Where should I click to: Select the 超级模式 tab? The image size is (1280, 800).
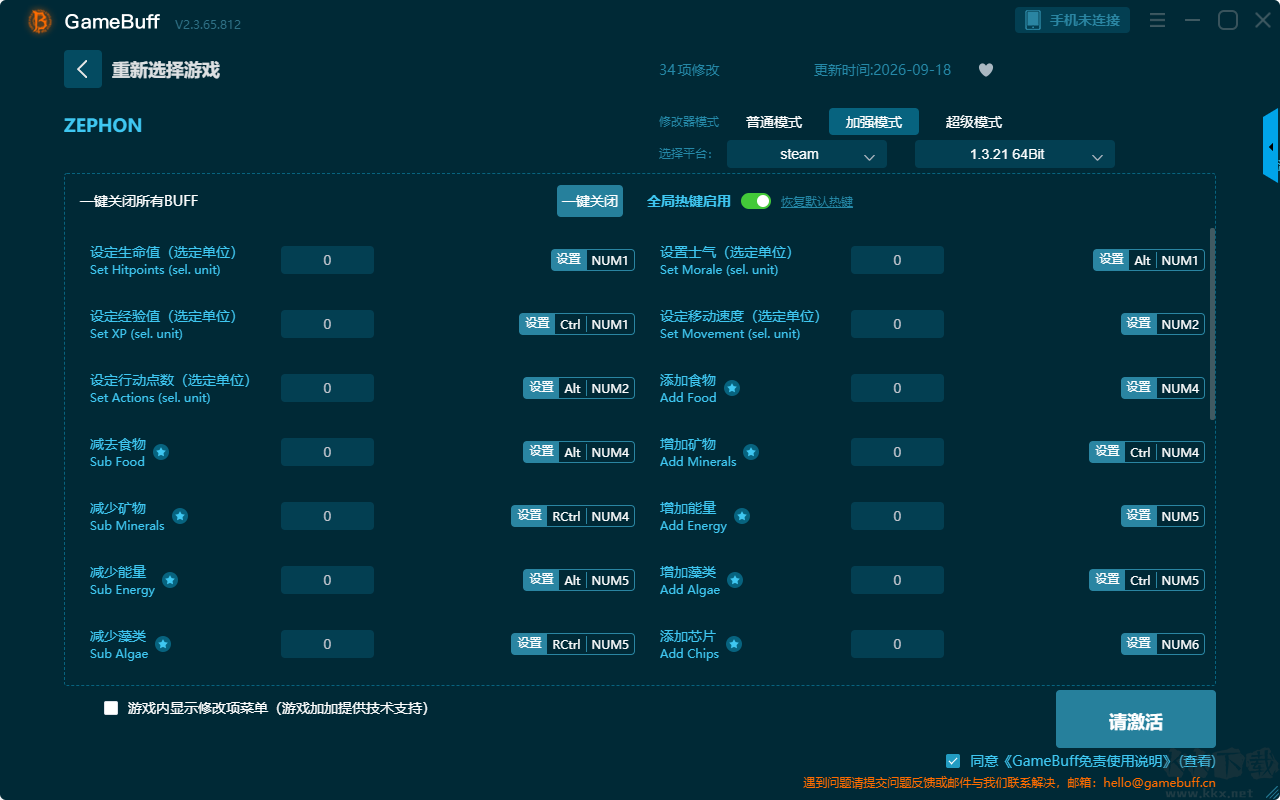(974, 122)
